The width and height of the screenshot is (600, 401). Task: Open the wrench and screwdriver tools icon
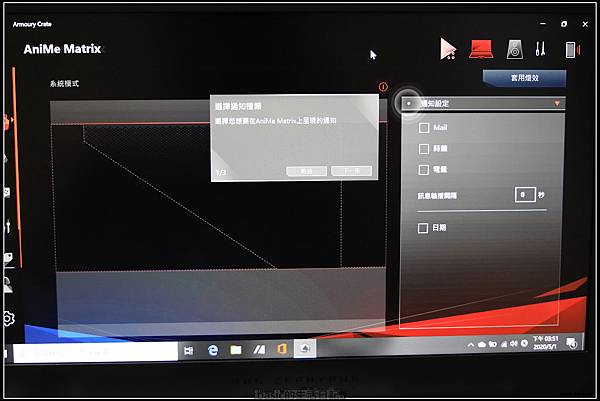tap(540, 49)
